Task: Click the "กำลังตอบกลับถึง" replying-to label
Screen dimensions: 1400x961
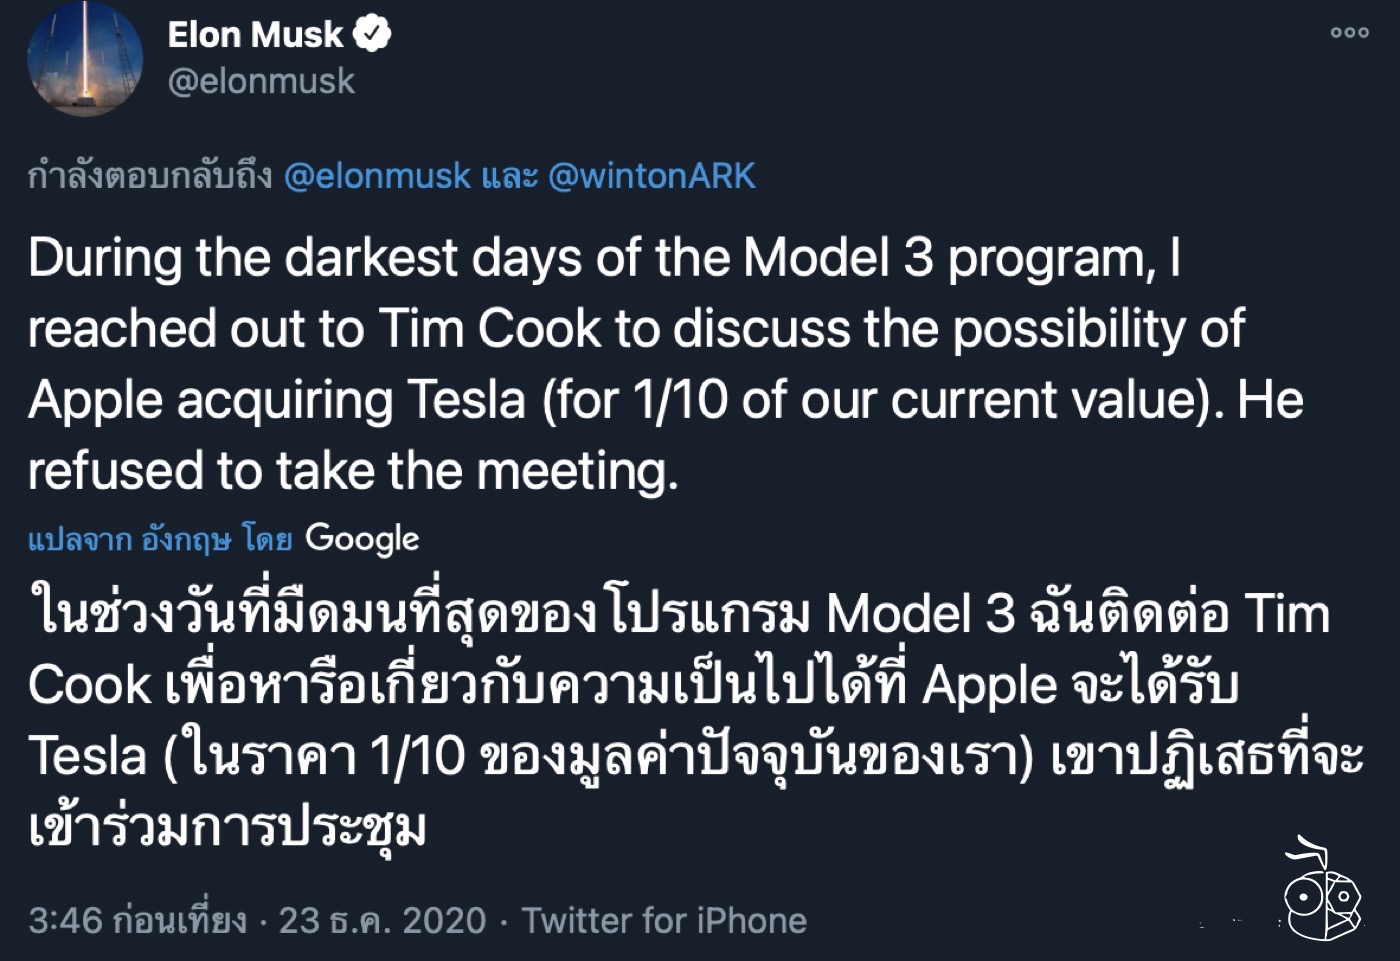Action: pyautogui.click(x=150, y=176)
